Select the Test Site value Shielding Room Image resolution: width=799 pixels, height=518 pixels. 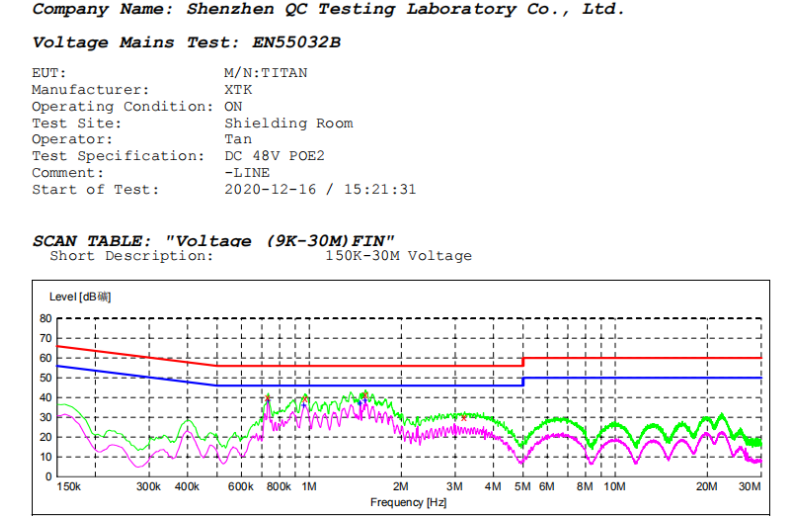(x=288, y=123)
